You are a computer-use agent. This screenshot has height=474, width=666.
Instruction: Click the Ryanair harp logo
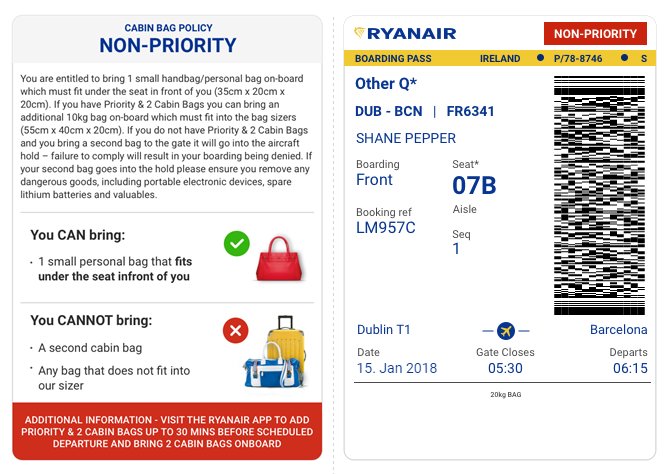pyautogui.click(x=360, y=33)
